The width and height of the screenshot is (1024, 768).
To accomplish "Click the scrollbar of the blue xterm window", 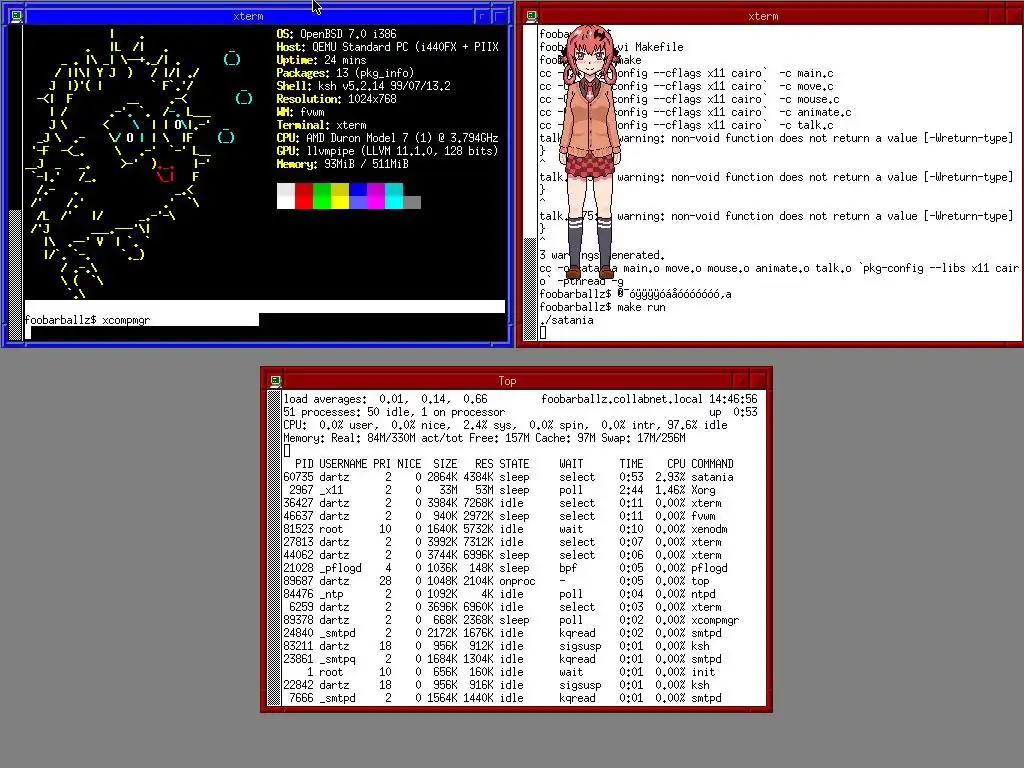I will [x=15, y=183].
